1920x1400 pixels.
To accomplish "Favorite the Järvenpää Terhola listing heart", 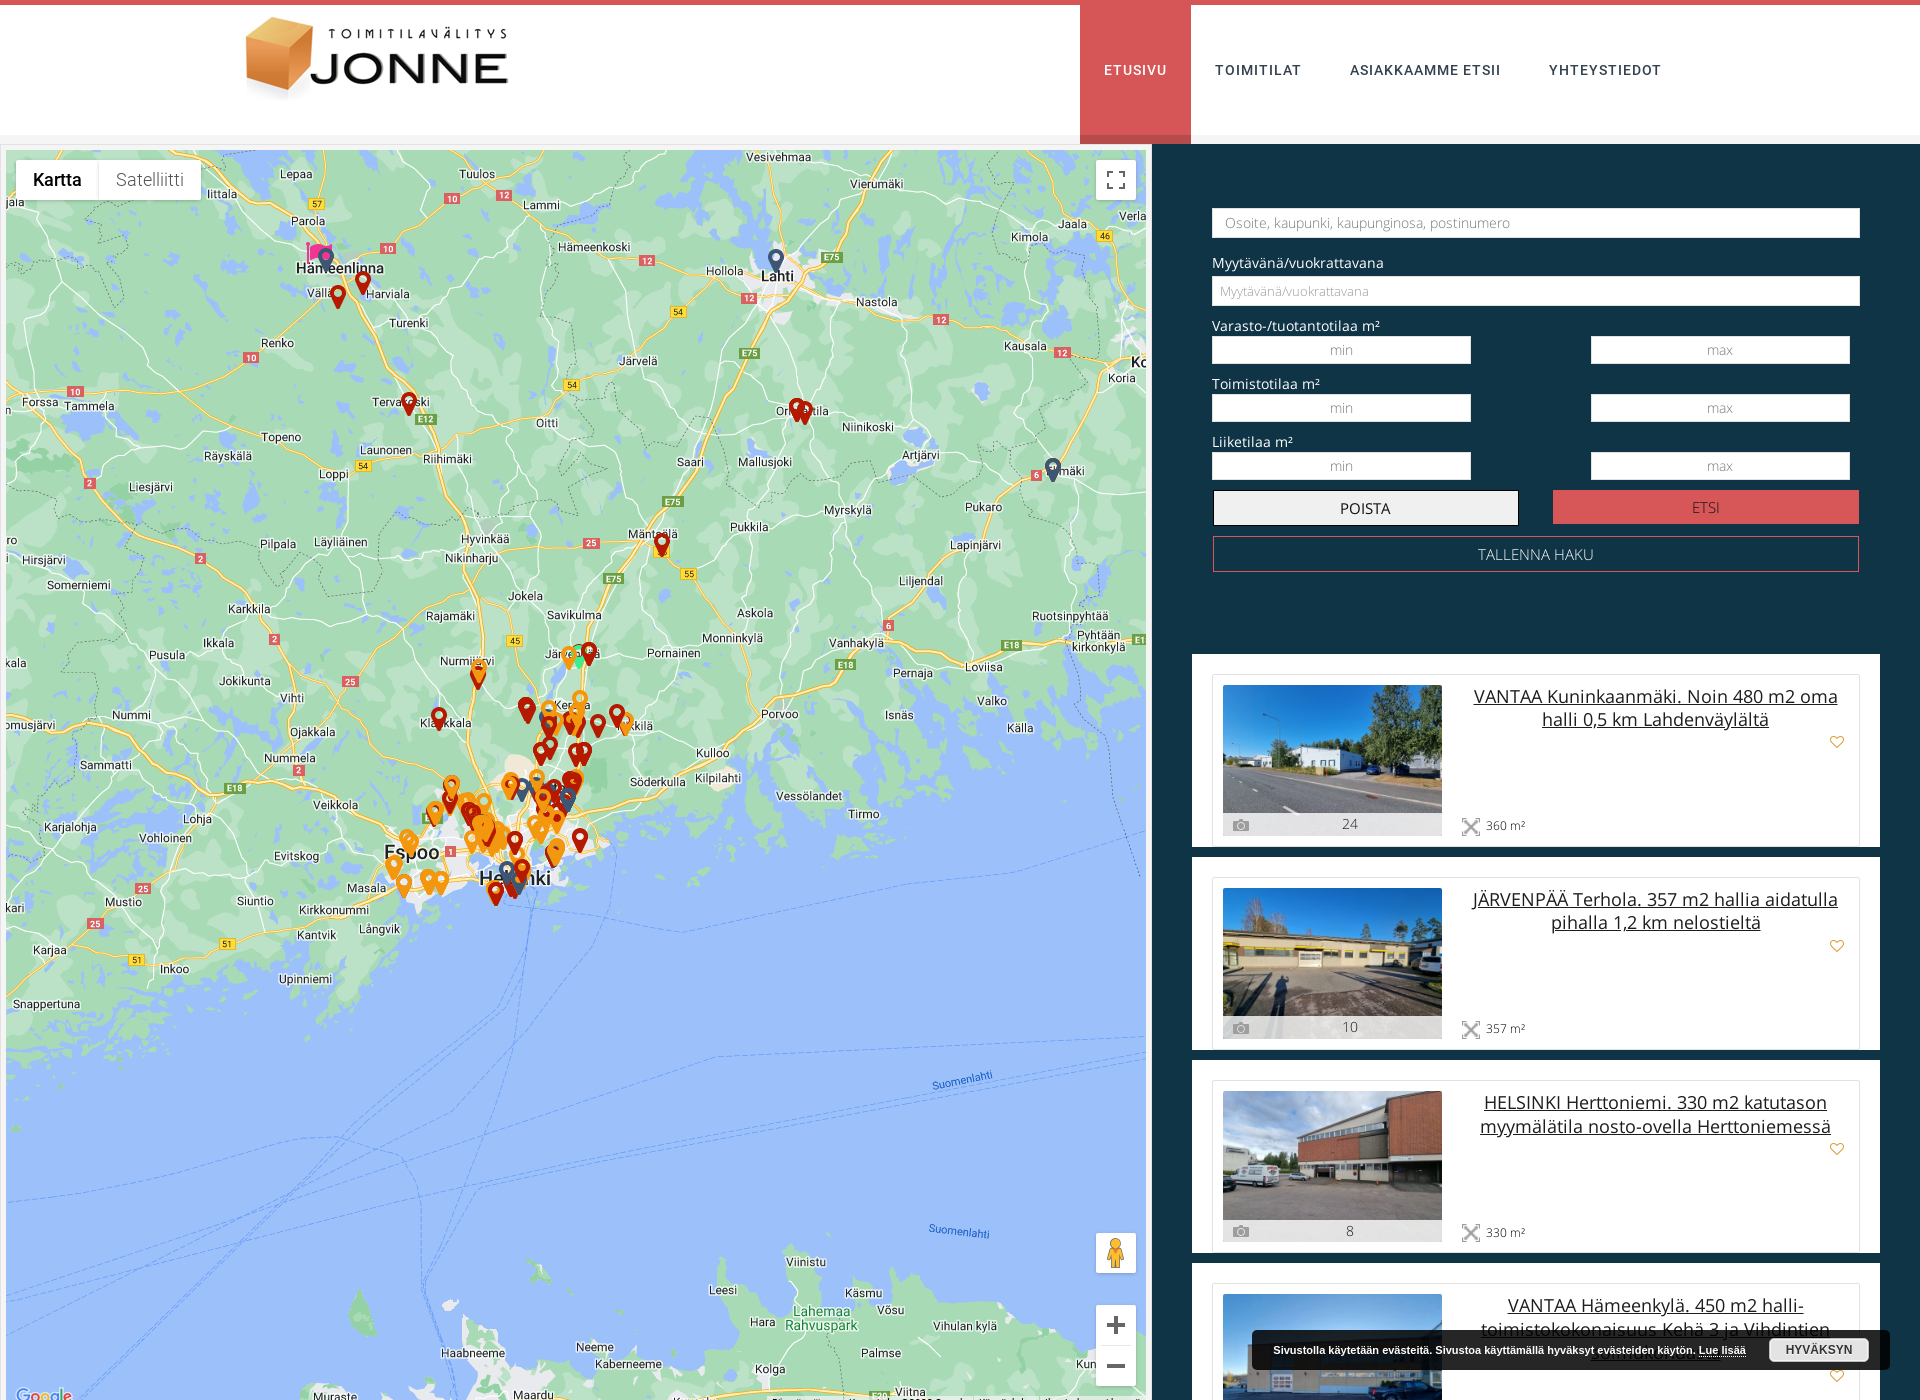I will (1837, 946).
